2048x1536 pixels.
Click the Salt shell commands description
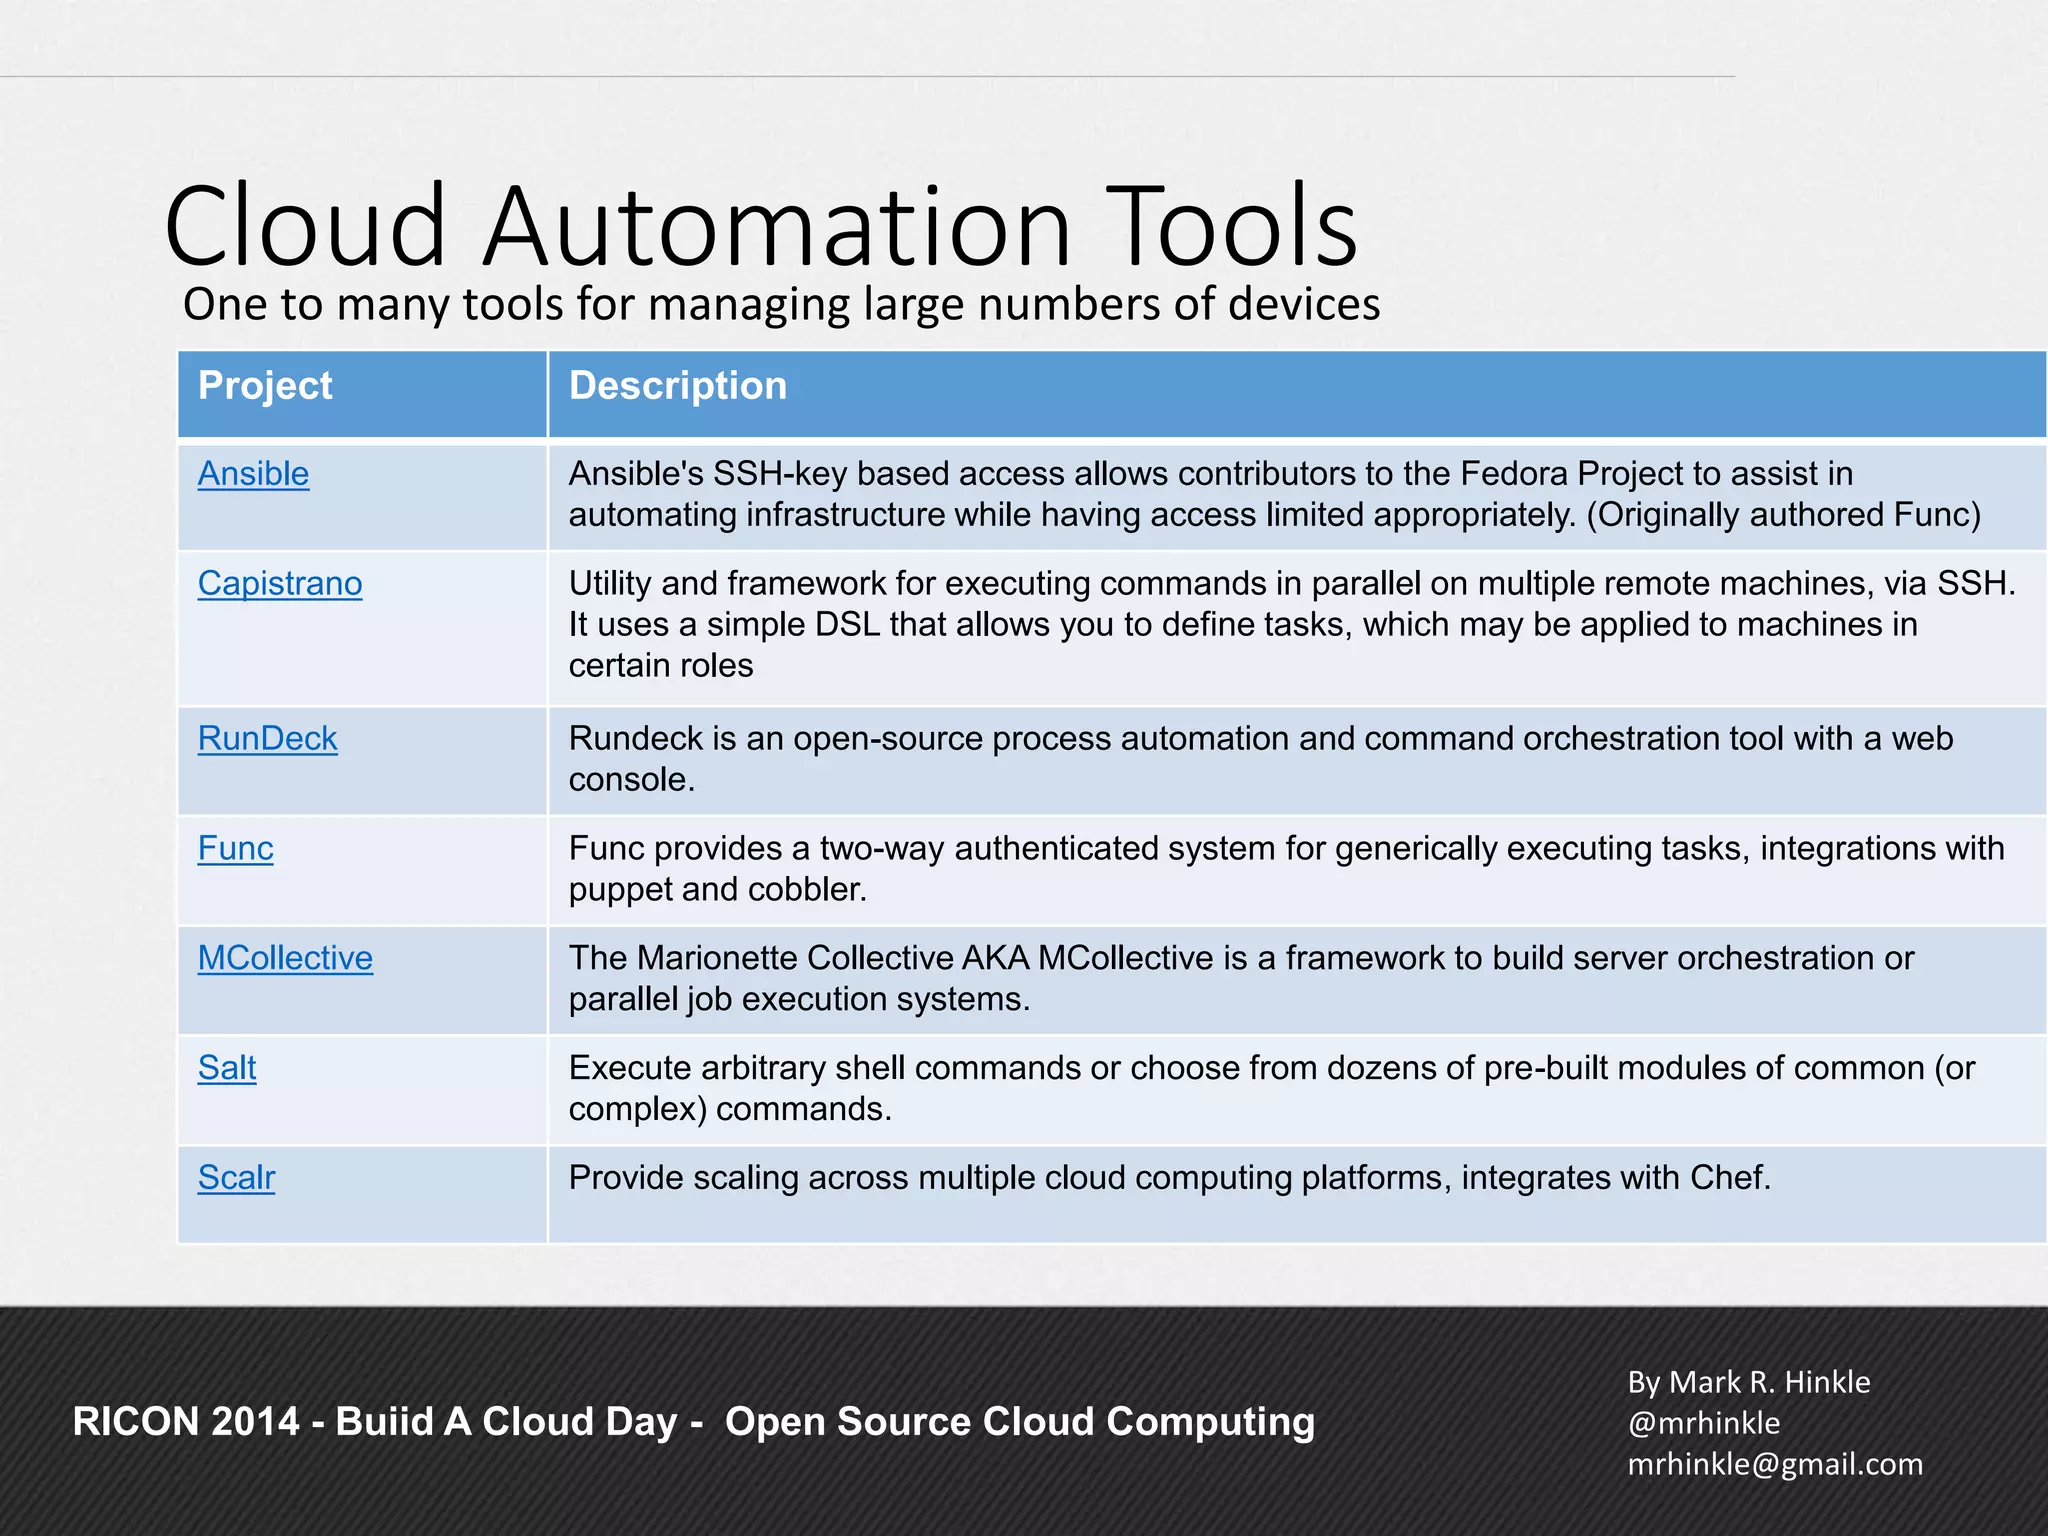1270,1089
